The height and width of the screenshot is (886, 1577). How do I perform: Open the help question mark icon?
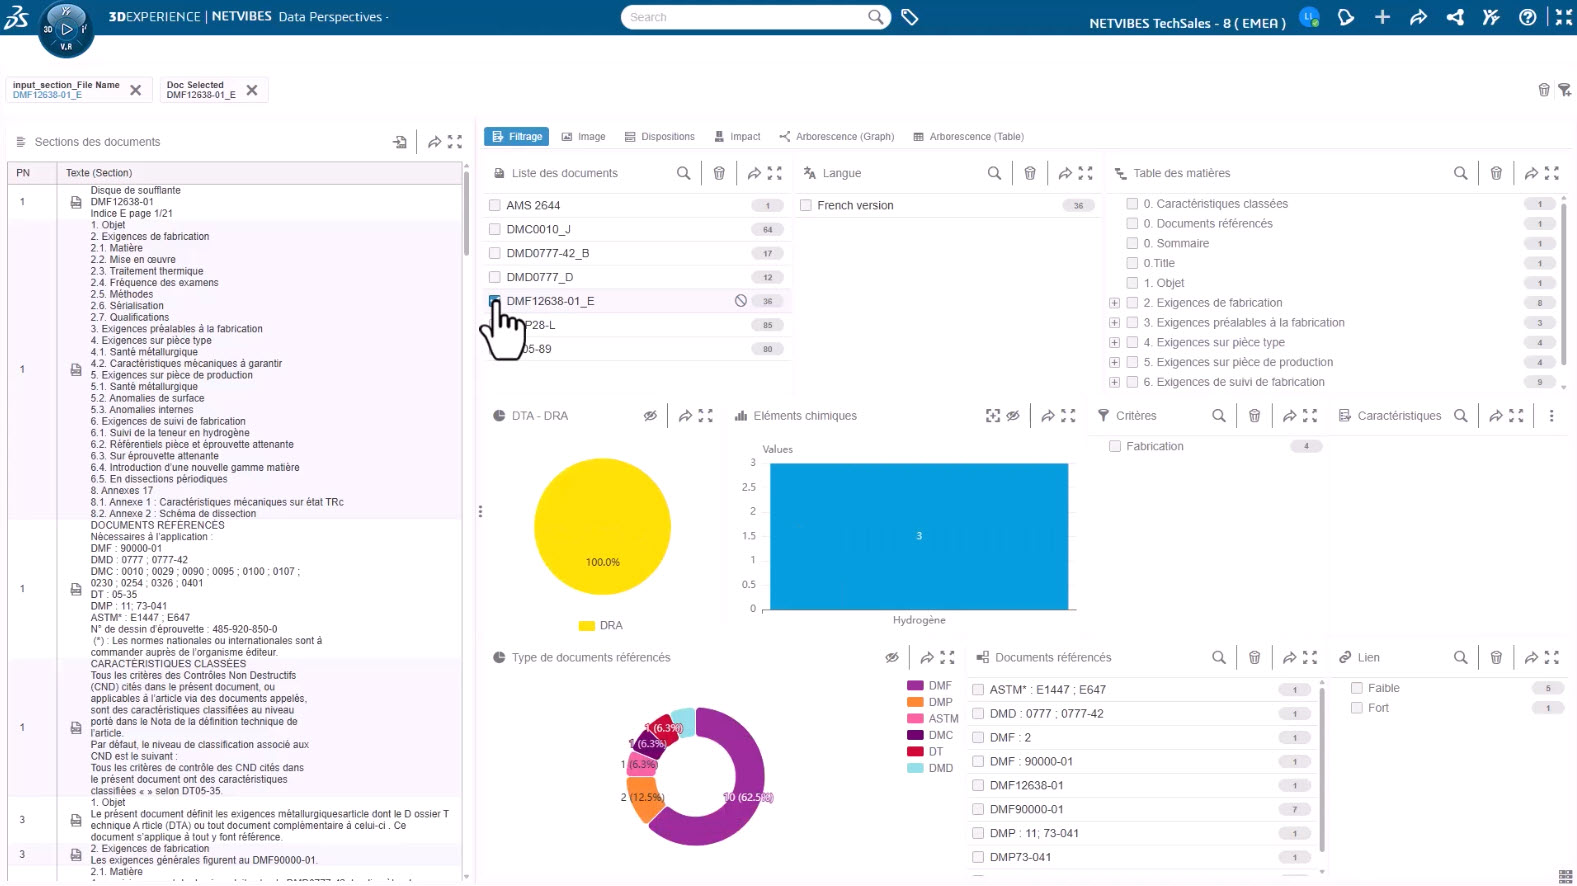click(1527, 17)
